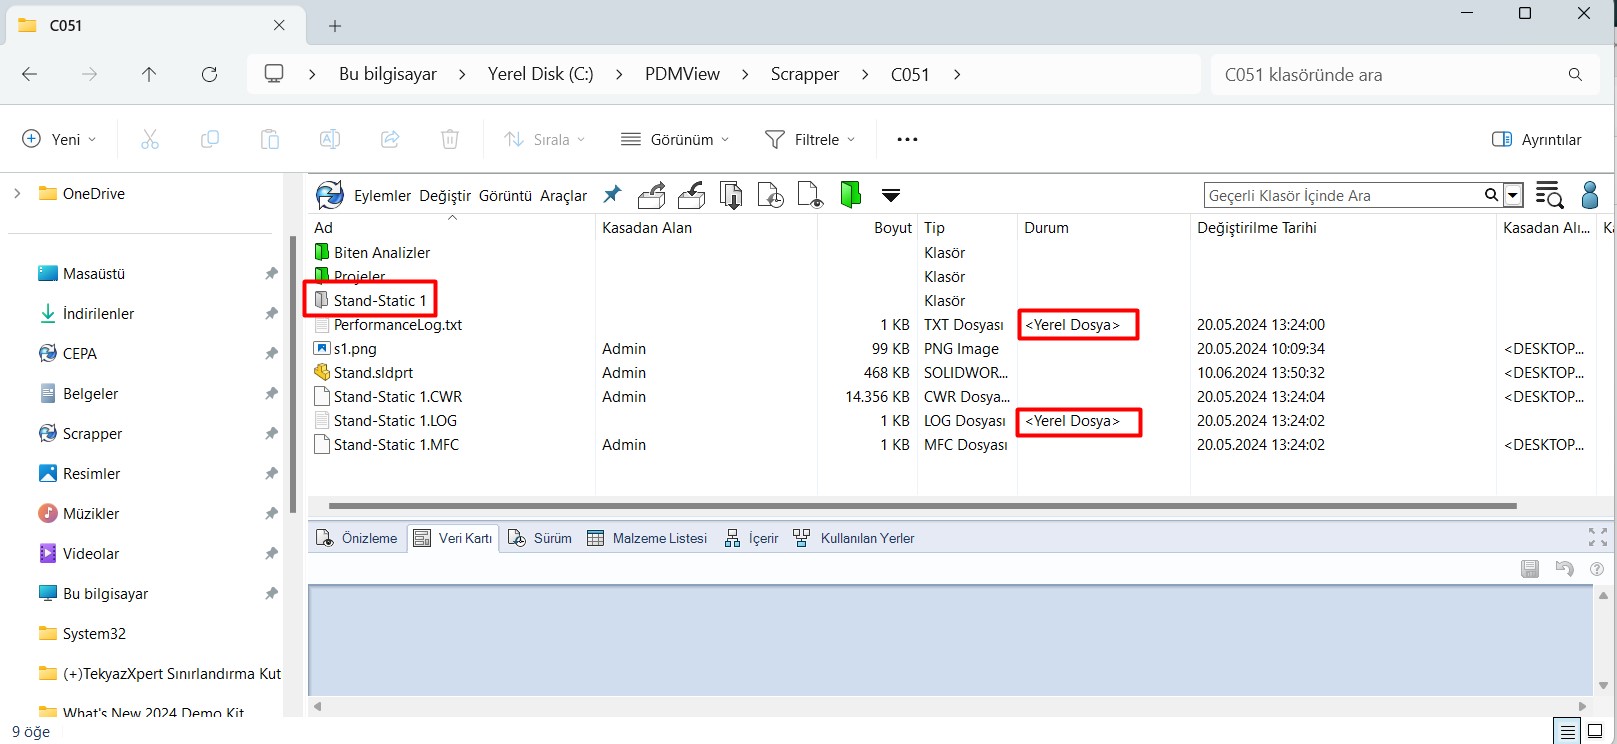This screenshot has width=1617, height=744.
Task: Expand the OneDrive tree node
Action: pyautogui.click(x=17, y=193)
